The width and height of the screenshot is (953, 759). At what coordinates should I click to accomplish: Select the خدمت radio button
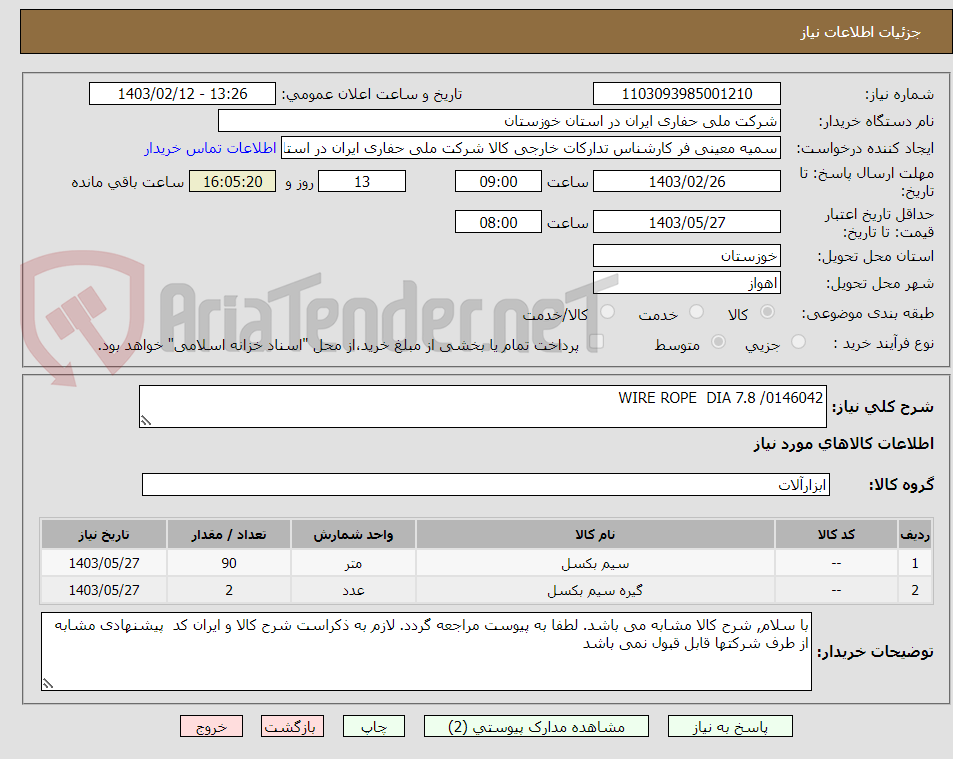(x=697, y=312)
